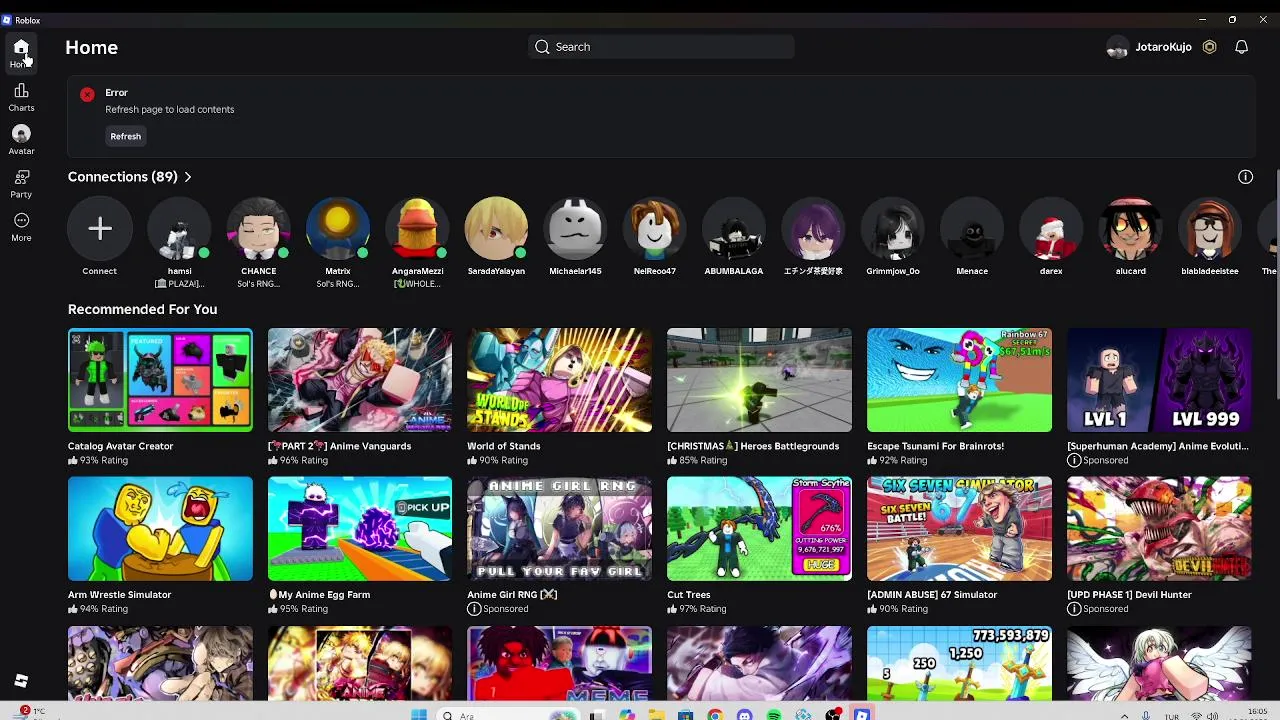1280x720 pixels.
Task: Open Michaelar145's friend avatar
Action: tap(575, 229)
